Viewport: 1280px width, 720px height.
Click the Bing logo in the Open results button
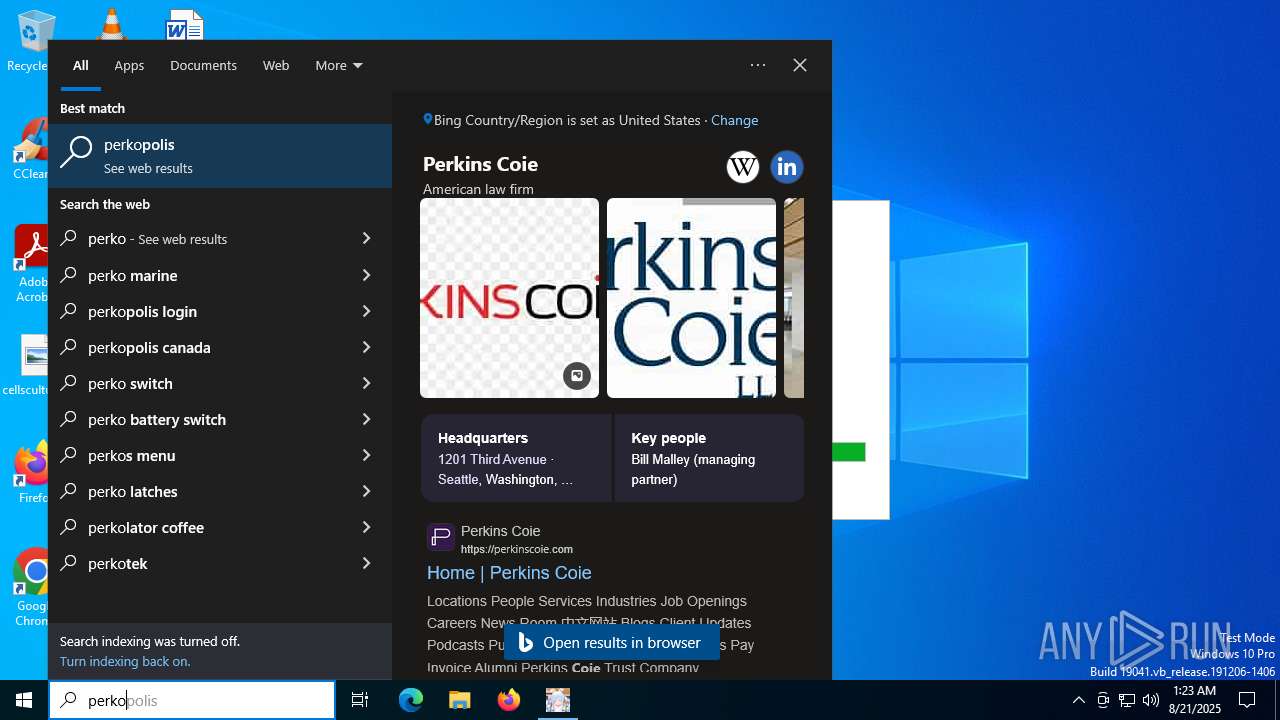point(526,643)
